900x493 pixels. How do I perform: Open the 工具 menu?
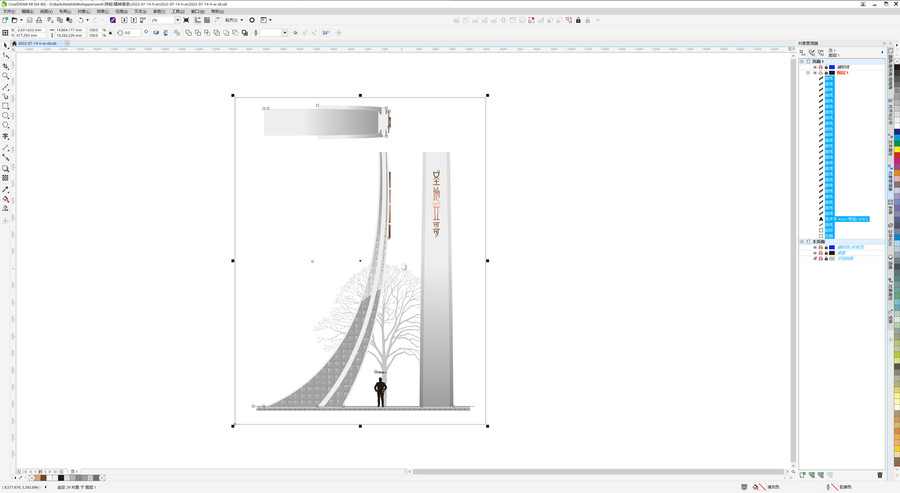coord(178,11)
